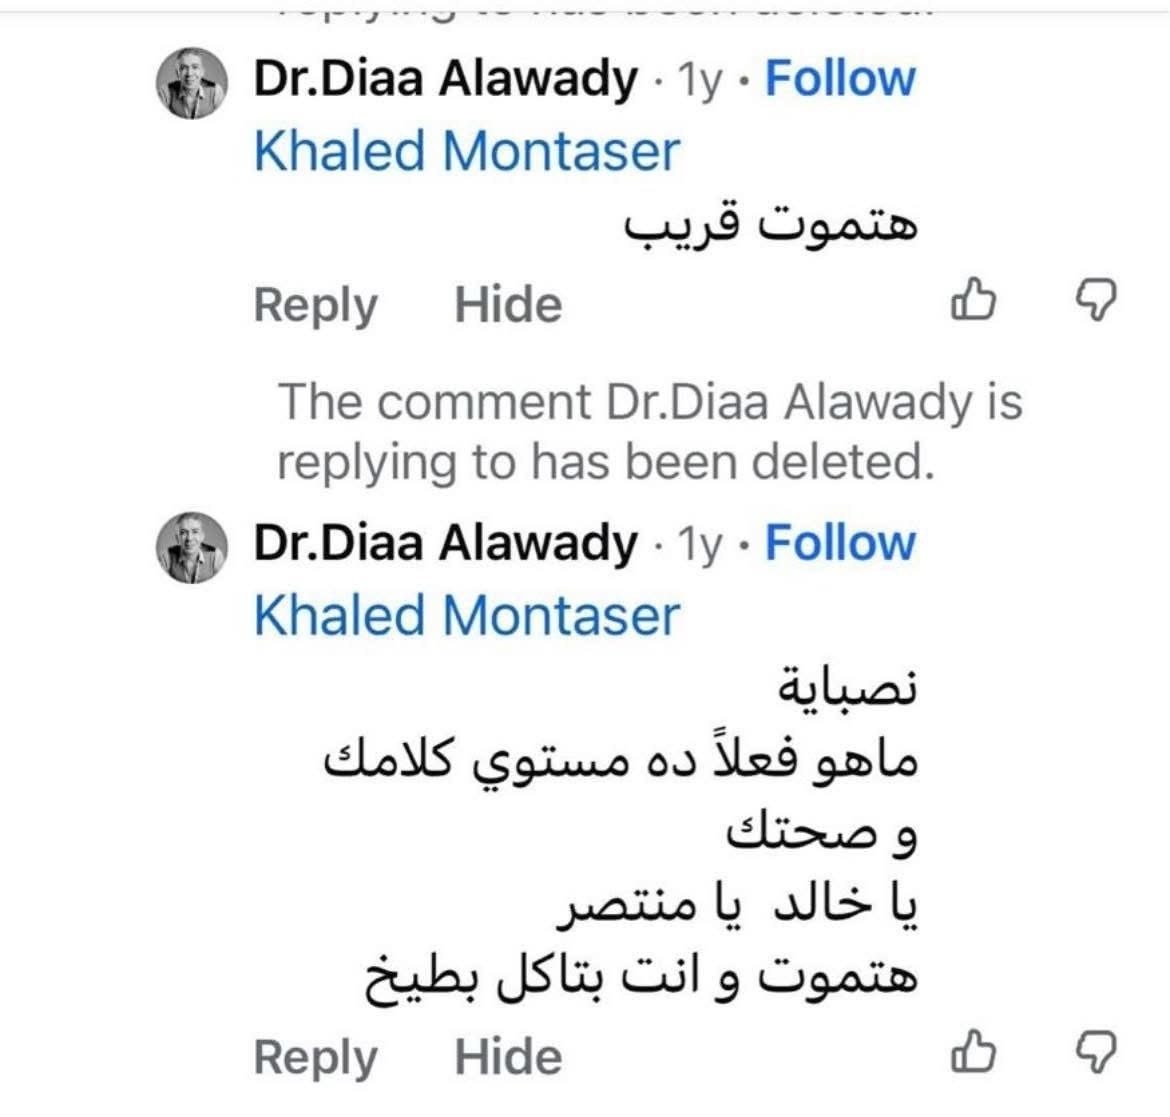Image resolution: width=1170 pixels, height=1117 pixels.
Task: Follow Dr.Diaa Alawady from top comment
Action: [840, 79]
